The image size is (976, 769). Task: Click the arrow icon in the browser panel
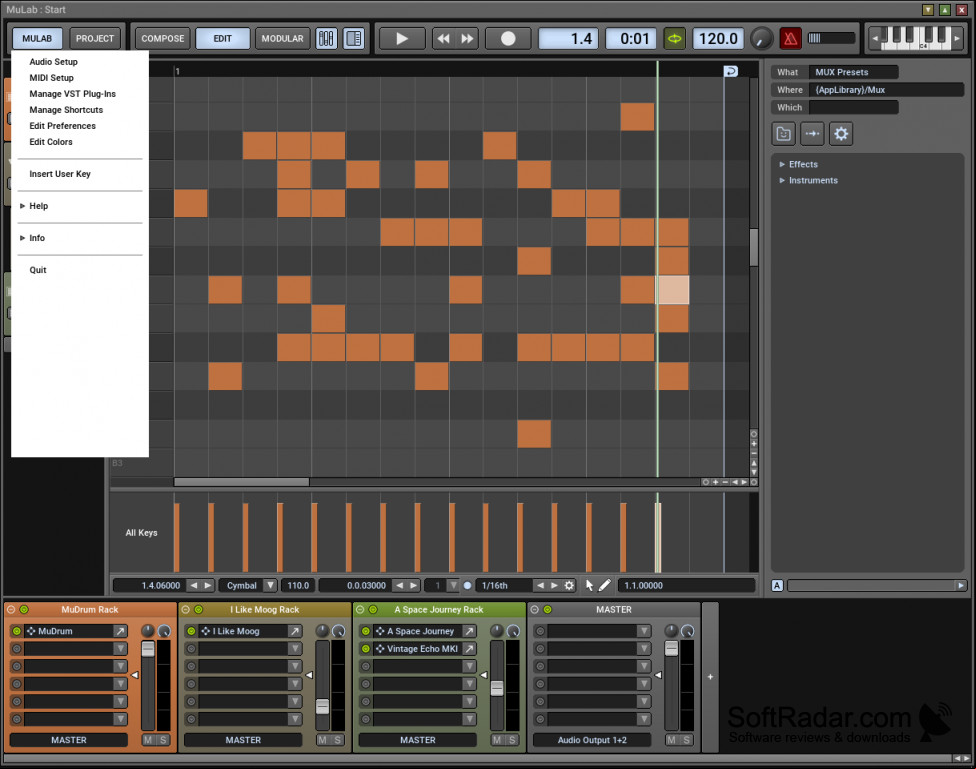click(x=812, y=133)
